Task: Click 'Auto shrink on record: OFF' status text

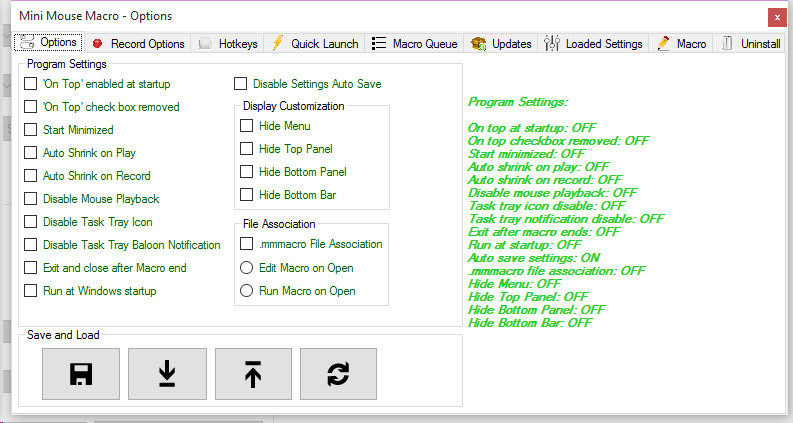Action: 545,180
